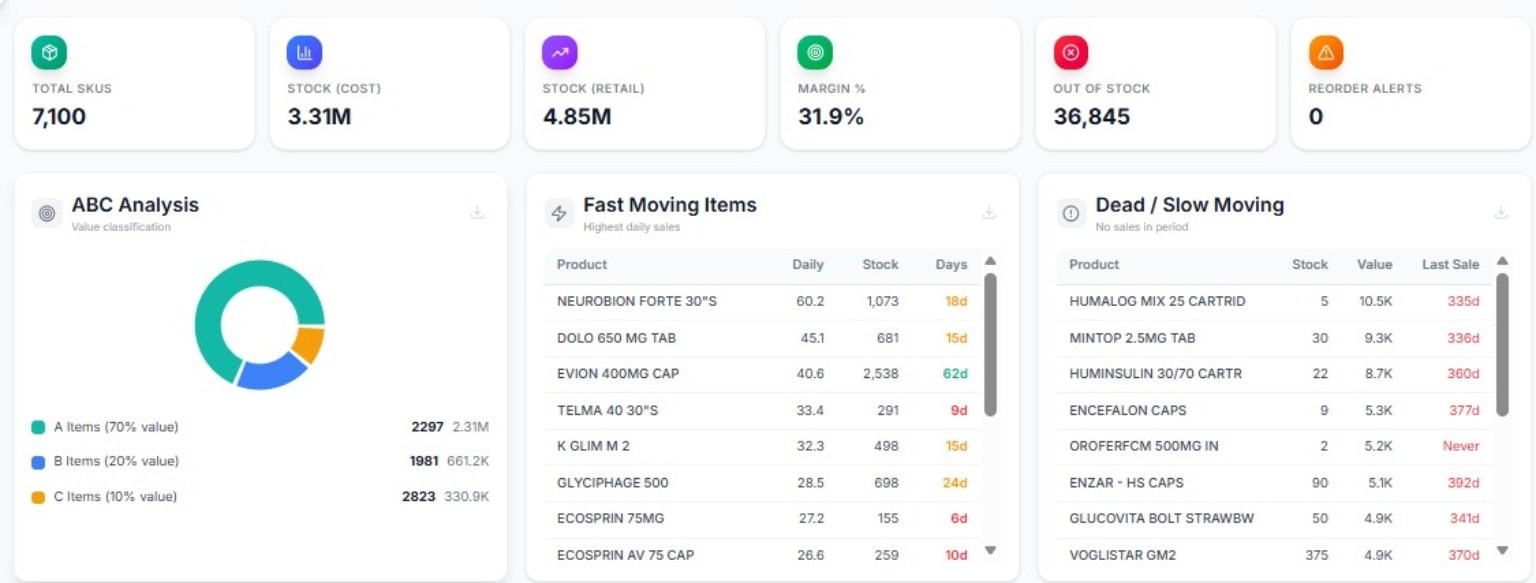Select DOLO 650 MG TAB row
1536x583 pixels.
point(762,338)
